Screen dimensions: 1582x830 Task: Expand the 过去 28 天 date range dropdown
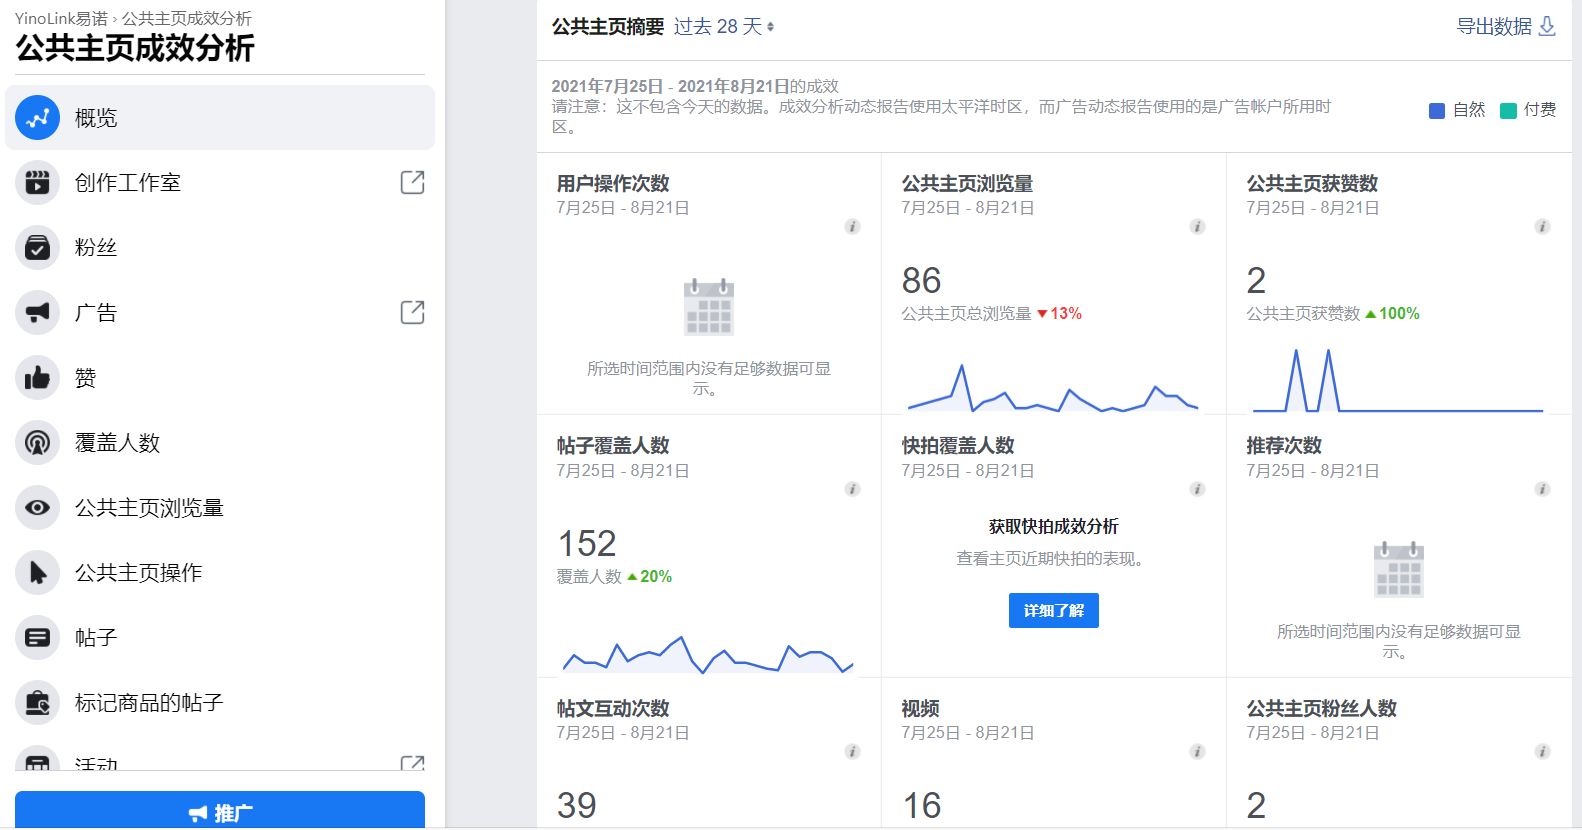[724, 27]
